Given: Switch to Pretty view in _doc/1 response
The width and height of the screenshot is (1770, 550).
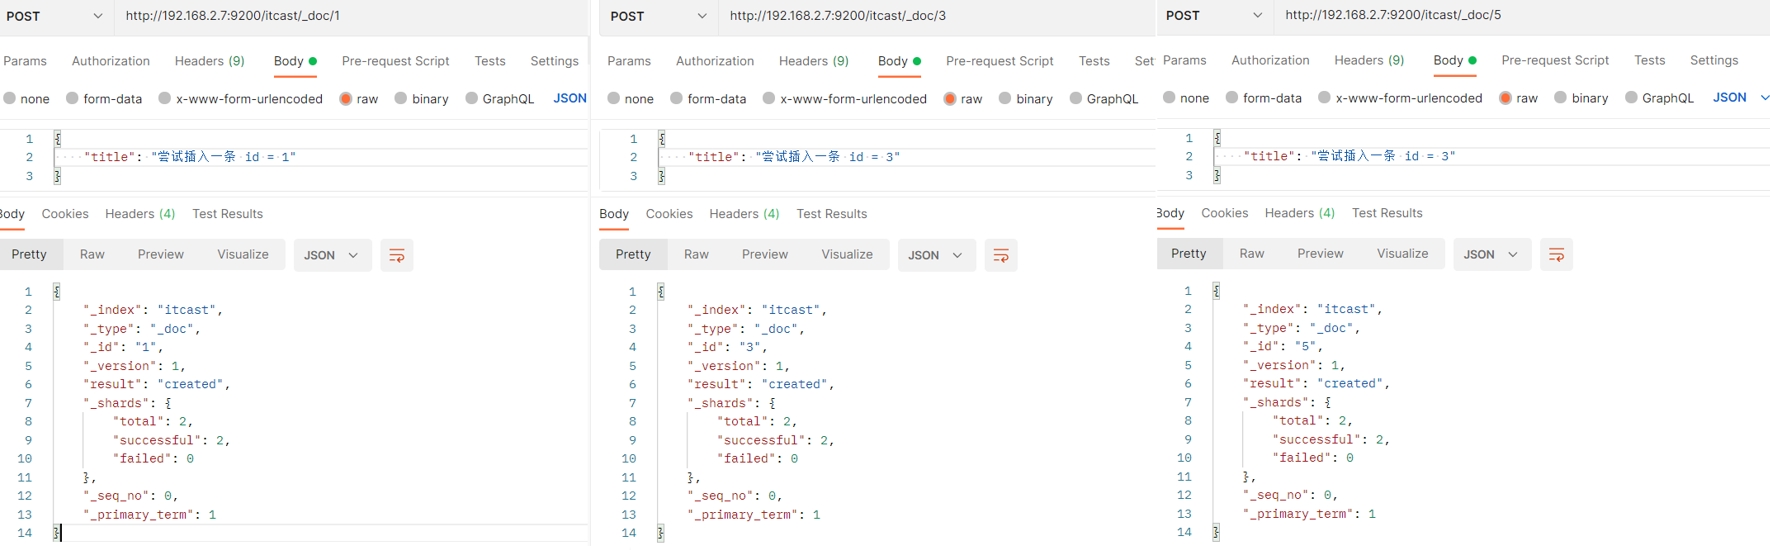Looking at the screenshot, I should [29, 255].
